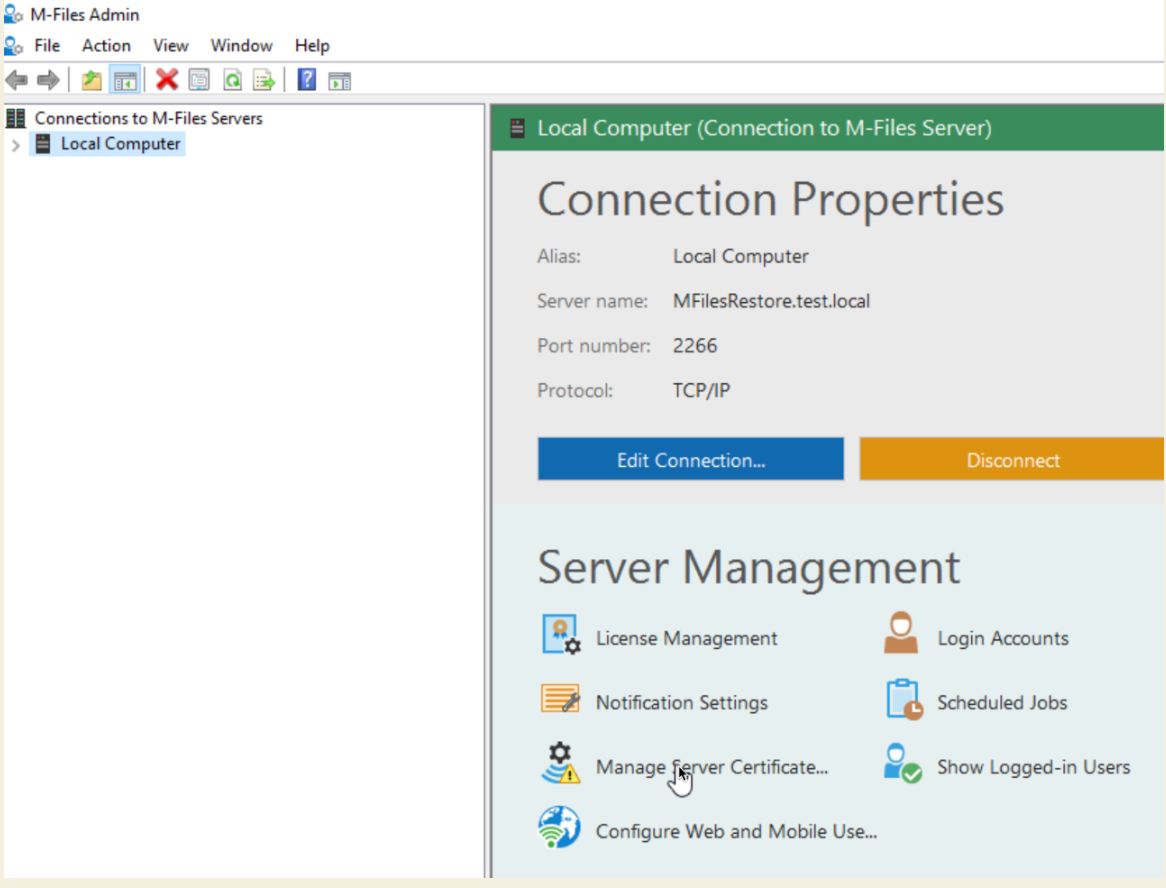Open the Properties toolbar icon
Image resolution: width=1166 pixels, height=888 pixels.
point(199,80)
